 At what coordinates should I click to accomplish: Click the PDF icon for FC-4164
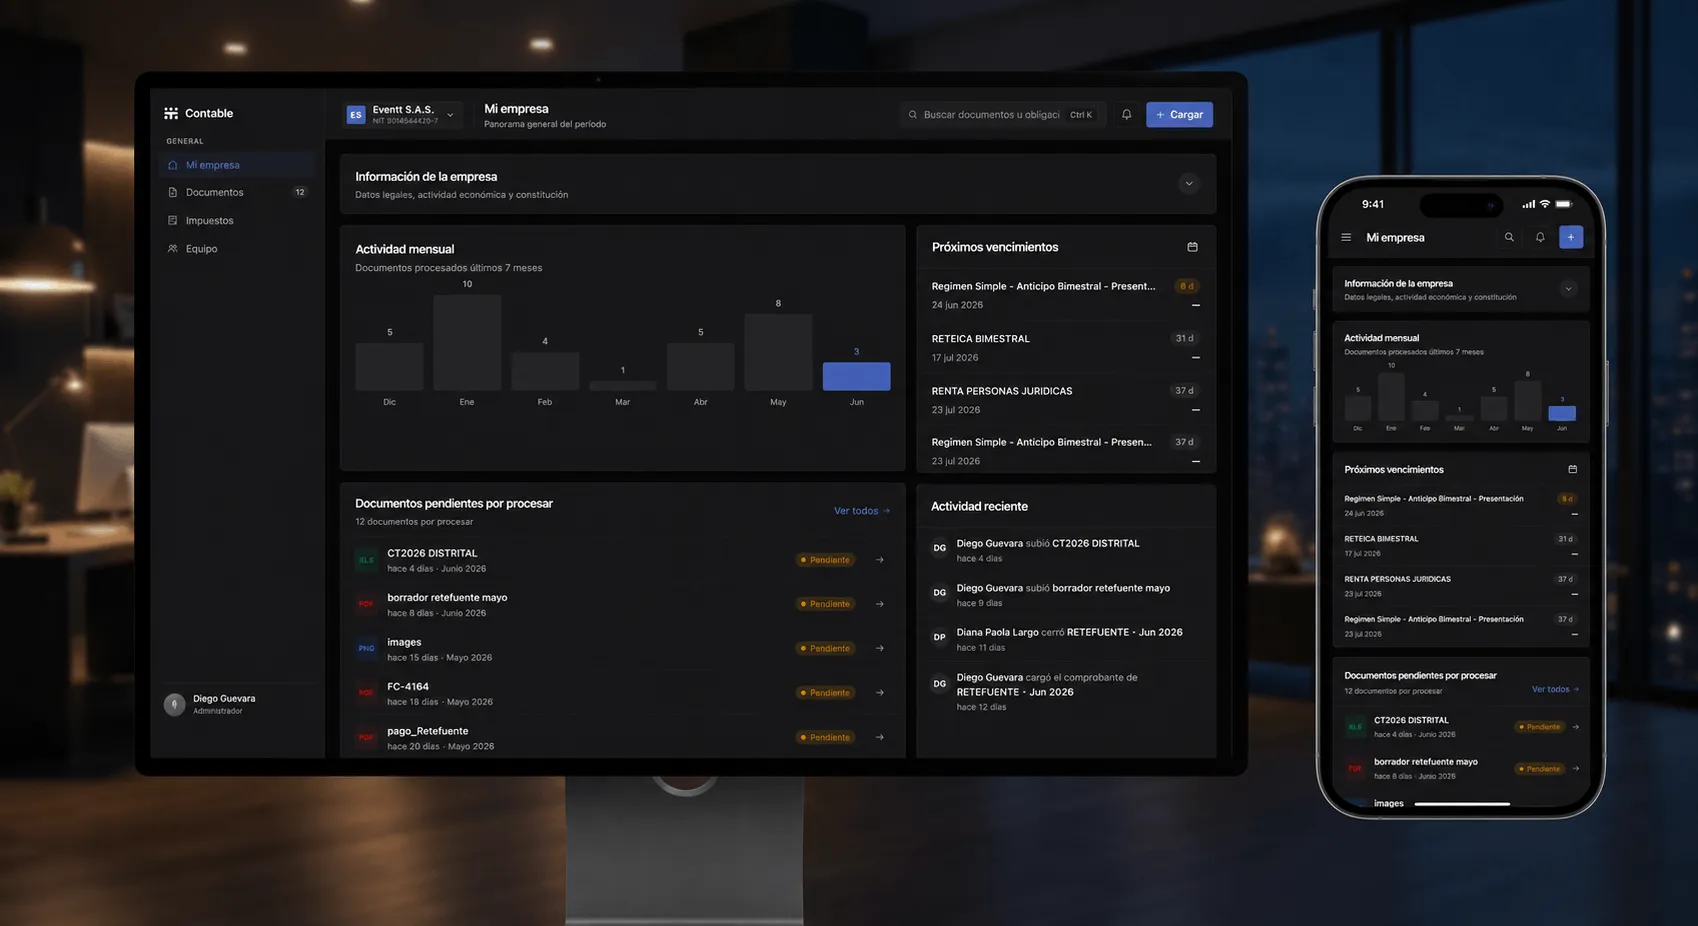(x=366, y=693)
